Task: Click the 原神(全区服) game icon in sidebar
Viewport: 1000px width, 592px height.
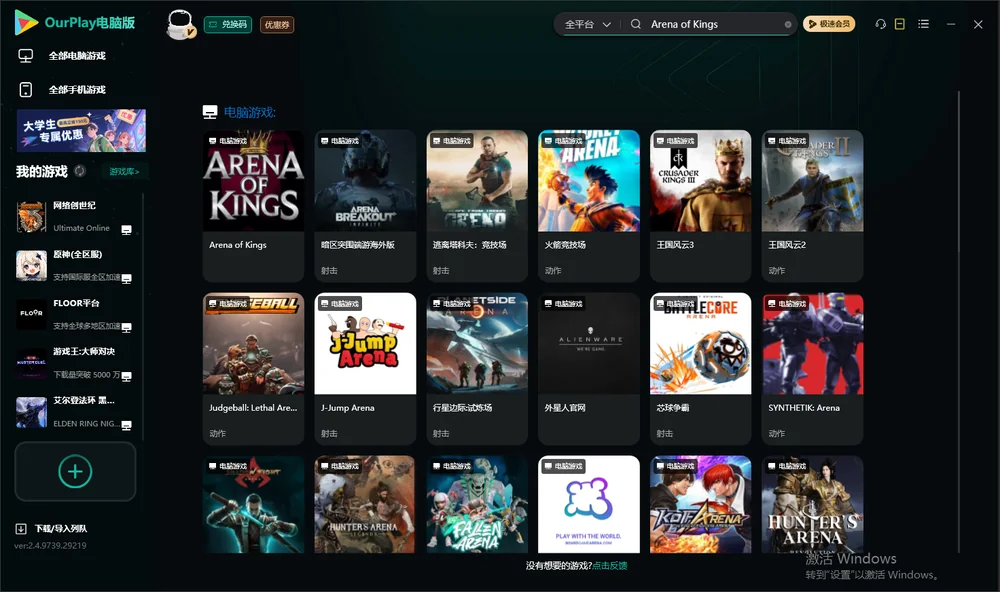Action: tap(31, 265)
